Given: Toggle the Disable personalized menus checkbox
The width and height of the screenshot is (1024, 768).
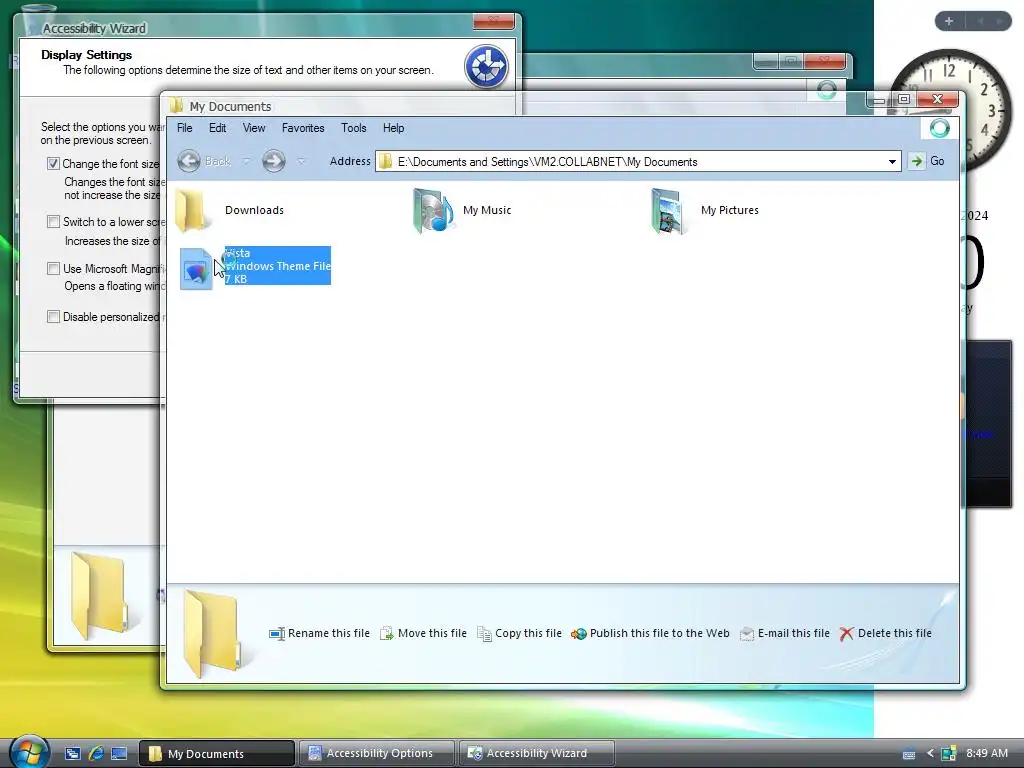Looking at the screenshot, I should [54, 317].
